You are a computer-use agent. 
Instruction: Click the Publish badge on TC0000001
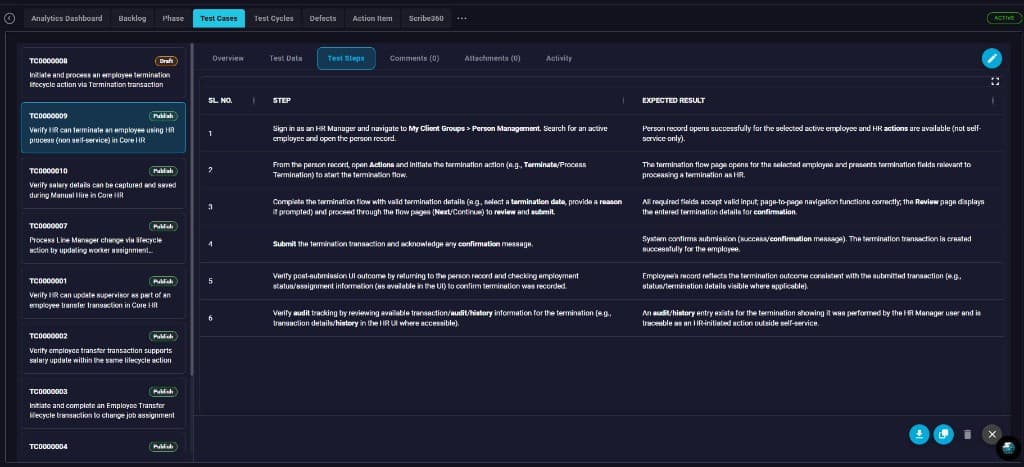[x=163, y=281]
